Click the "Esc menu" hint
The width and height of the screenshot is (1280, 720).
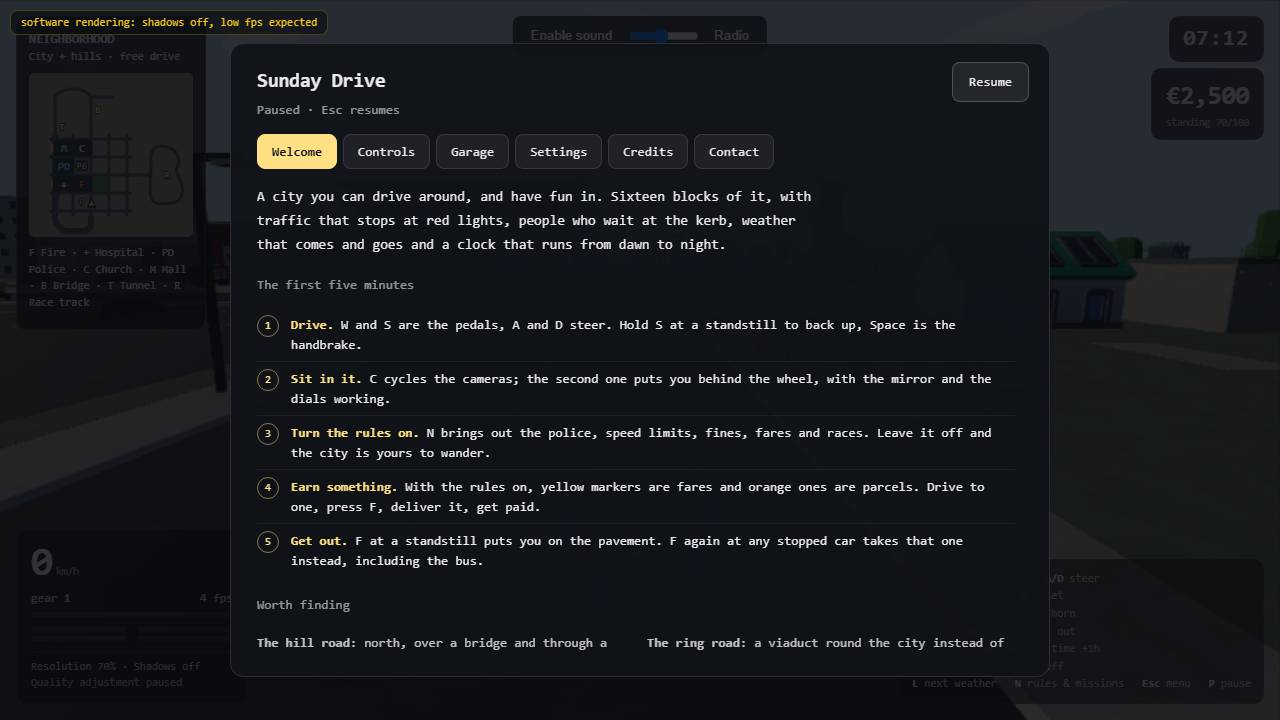(1166, 684)
